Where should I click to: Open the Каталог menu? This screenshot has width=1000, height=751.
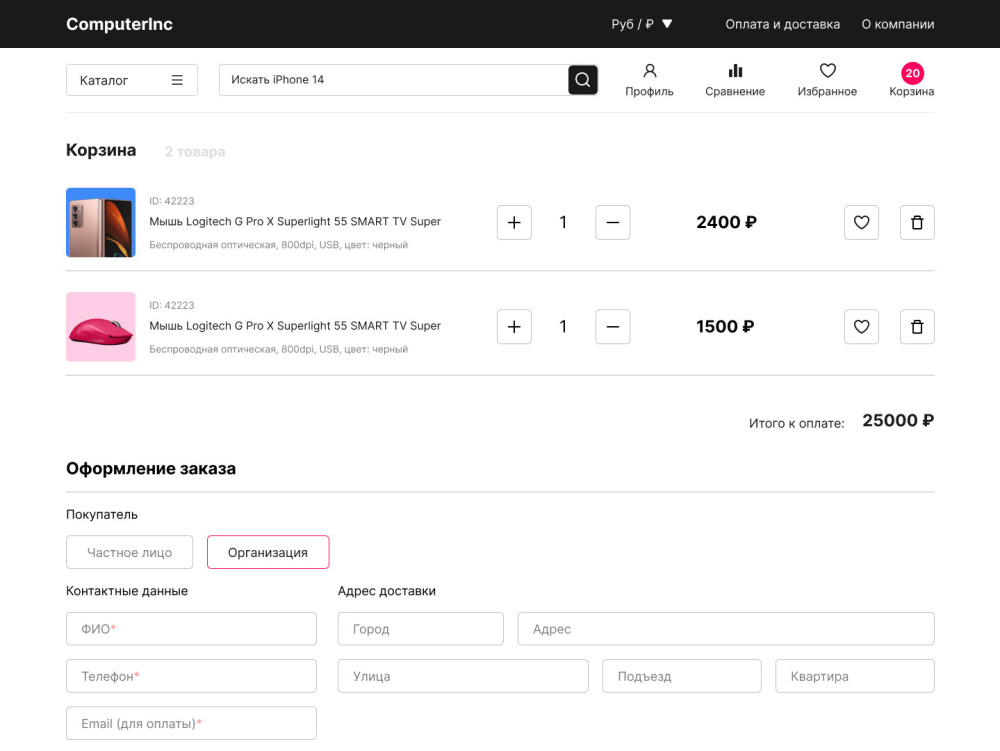[132, 80]
